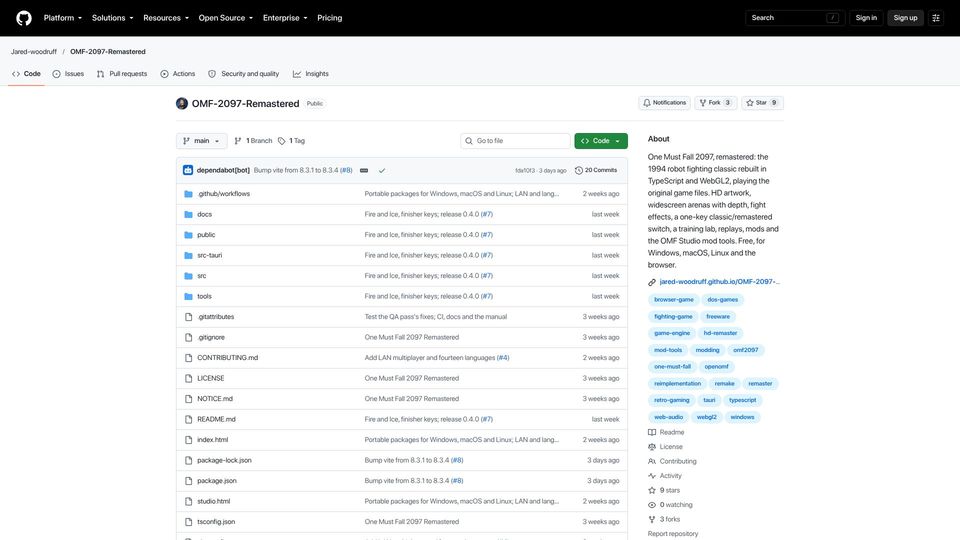Open the package-lock.json file
960x540 pixels.
(224, 460)
